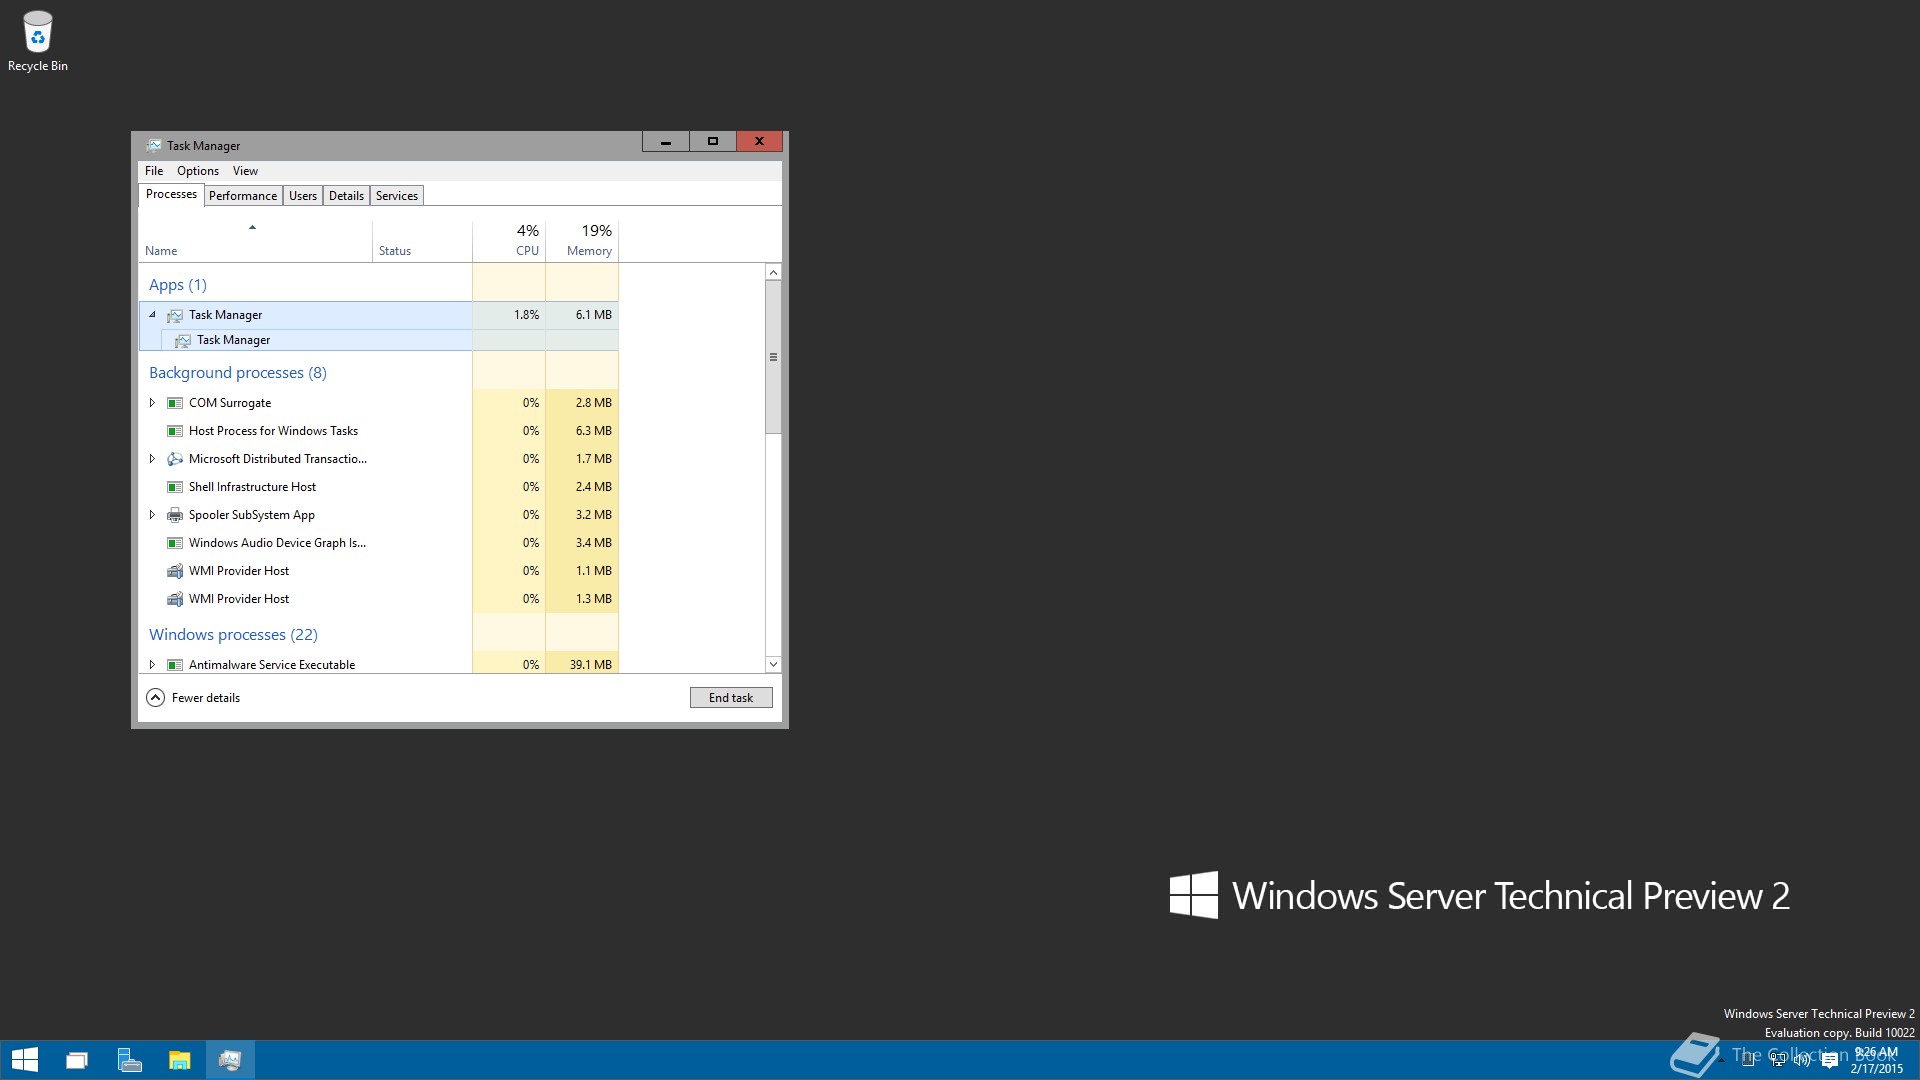1920x1080 pixels.
Task: Open the Windows Start button
Action: pyautogui.click(x=24, y=1060)
